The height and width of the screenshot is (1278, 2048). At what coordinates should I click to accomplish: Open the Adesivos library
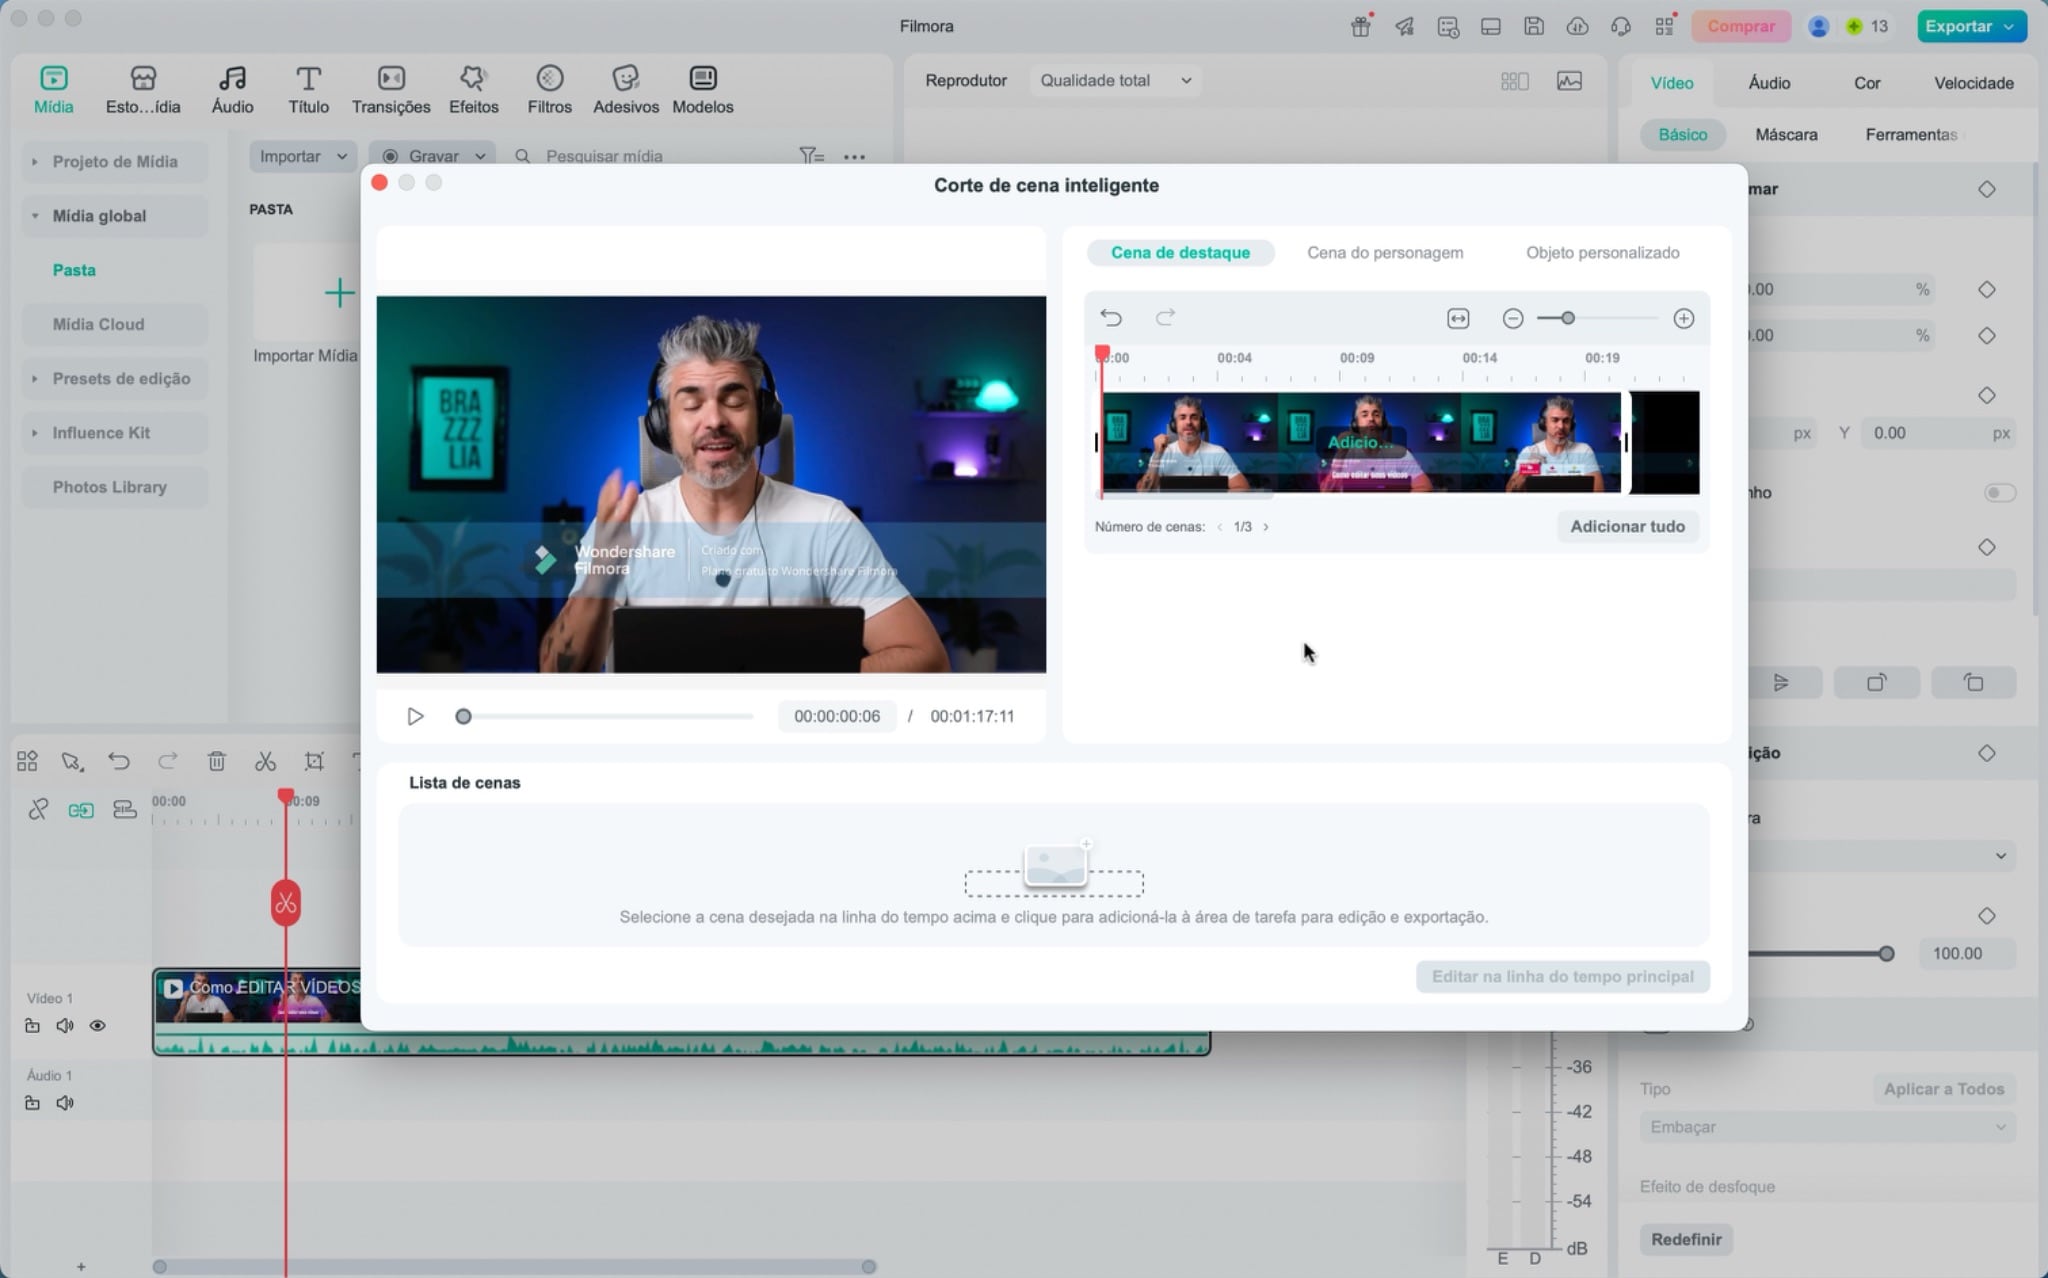click(625, 78)
